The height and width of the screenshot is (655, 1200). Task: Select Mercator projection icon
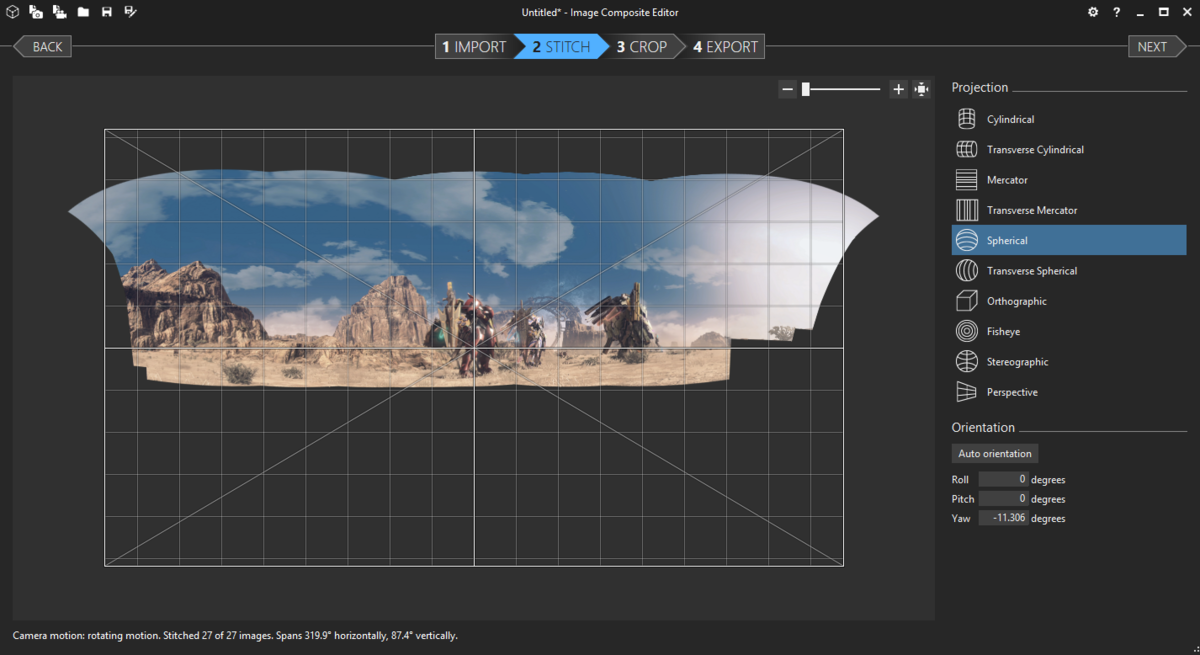coord(966,180)
